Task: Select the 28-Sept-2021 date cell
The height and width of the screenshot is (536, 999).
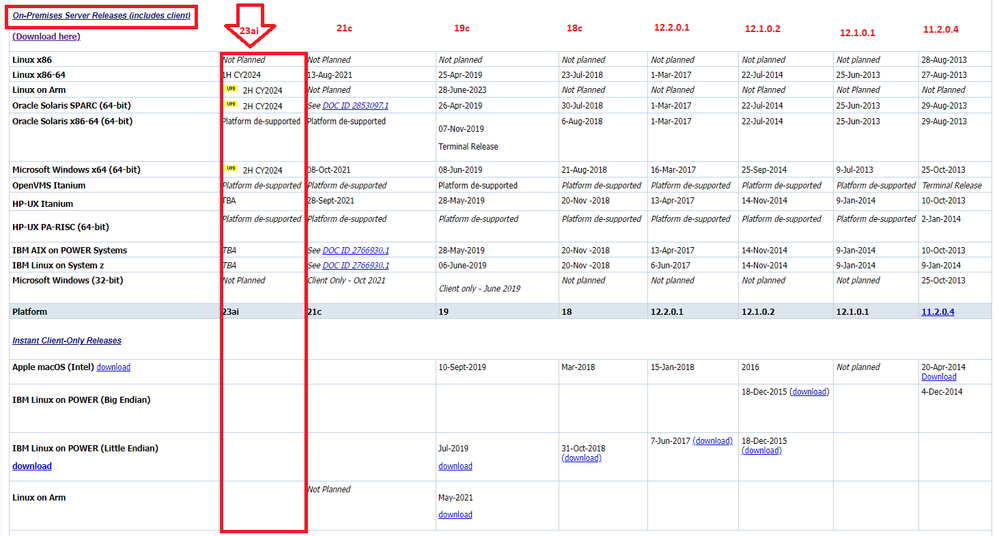Action: [x=331, y=200]
